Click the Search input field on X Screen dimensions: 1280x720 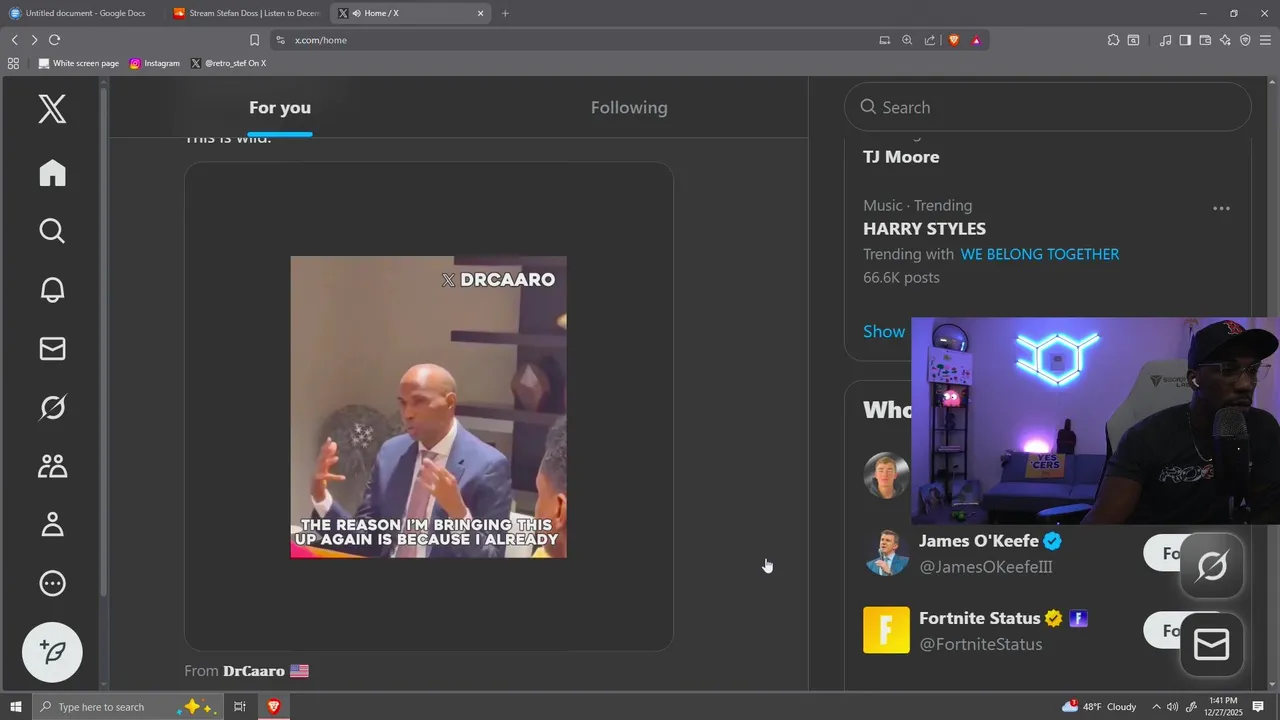1047,107
